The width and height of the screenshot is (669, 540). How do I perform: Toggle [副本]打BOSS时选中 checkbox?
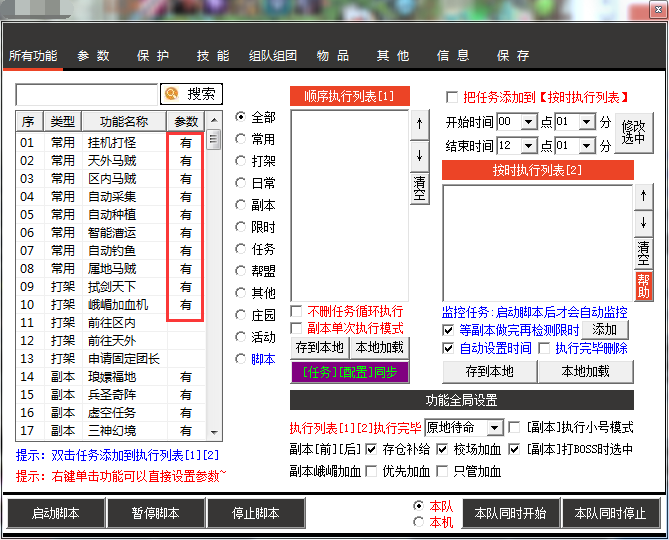point(515,449)
